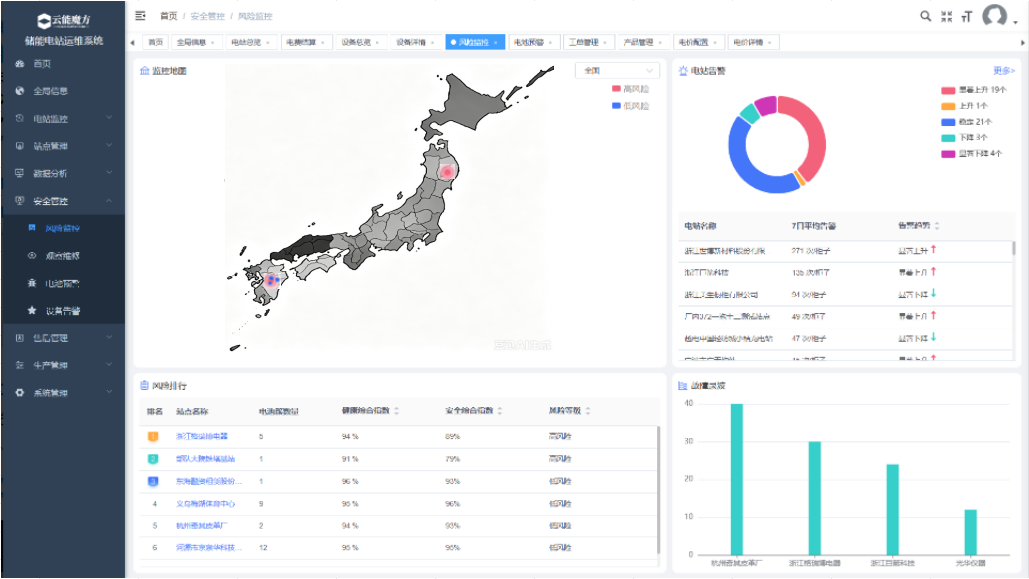
Task: Click the star icon of 设备告警
Action: click(32, 311)
